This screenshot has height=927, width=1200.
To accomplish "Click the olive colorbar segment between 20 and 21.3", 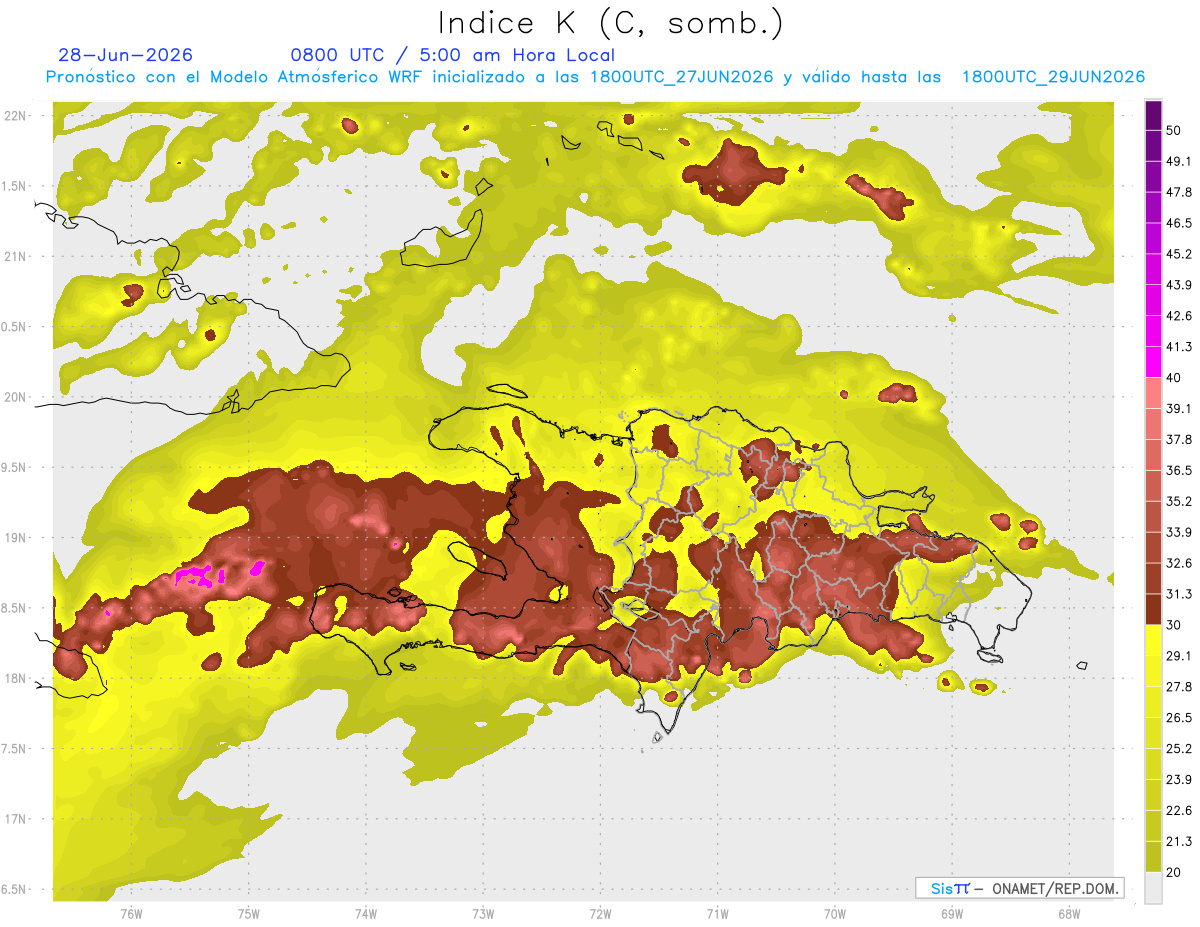I will point(1153,857).
